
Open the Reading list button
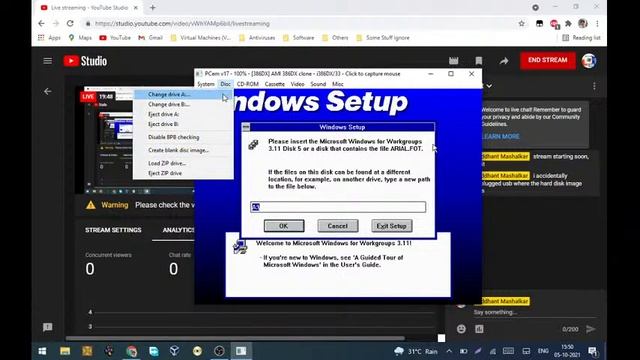[581, 38]
